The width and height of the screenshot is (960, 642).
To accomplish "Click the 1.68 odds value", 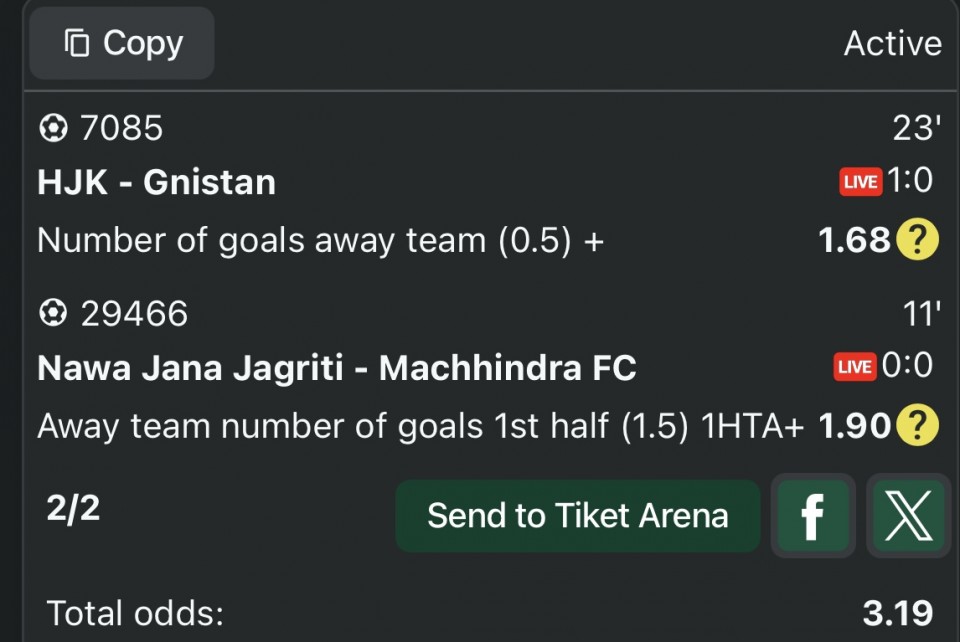I will coord(853,240).
